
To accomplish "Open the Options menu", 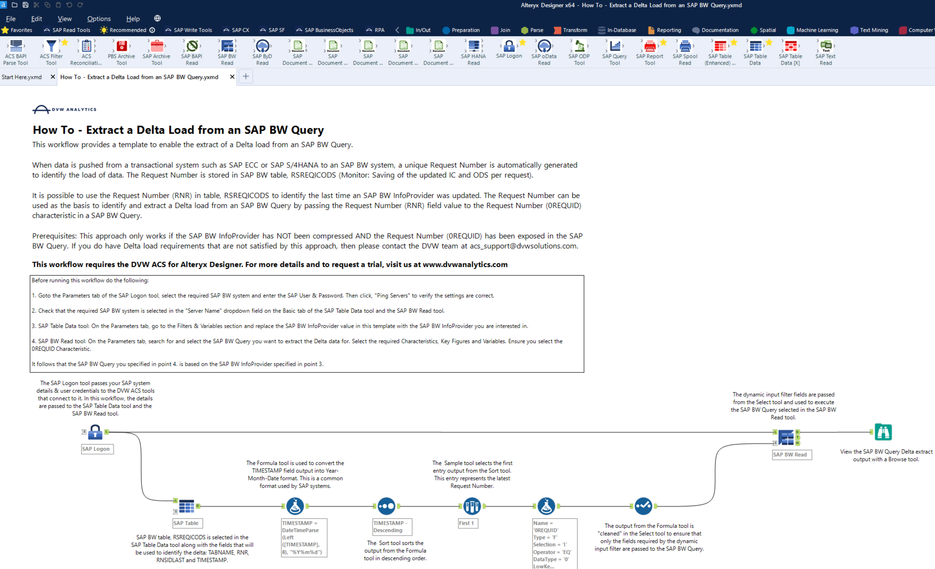I will click(x=98, y=18).
